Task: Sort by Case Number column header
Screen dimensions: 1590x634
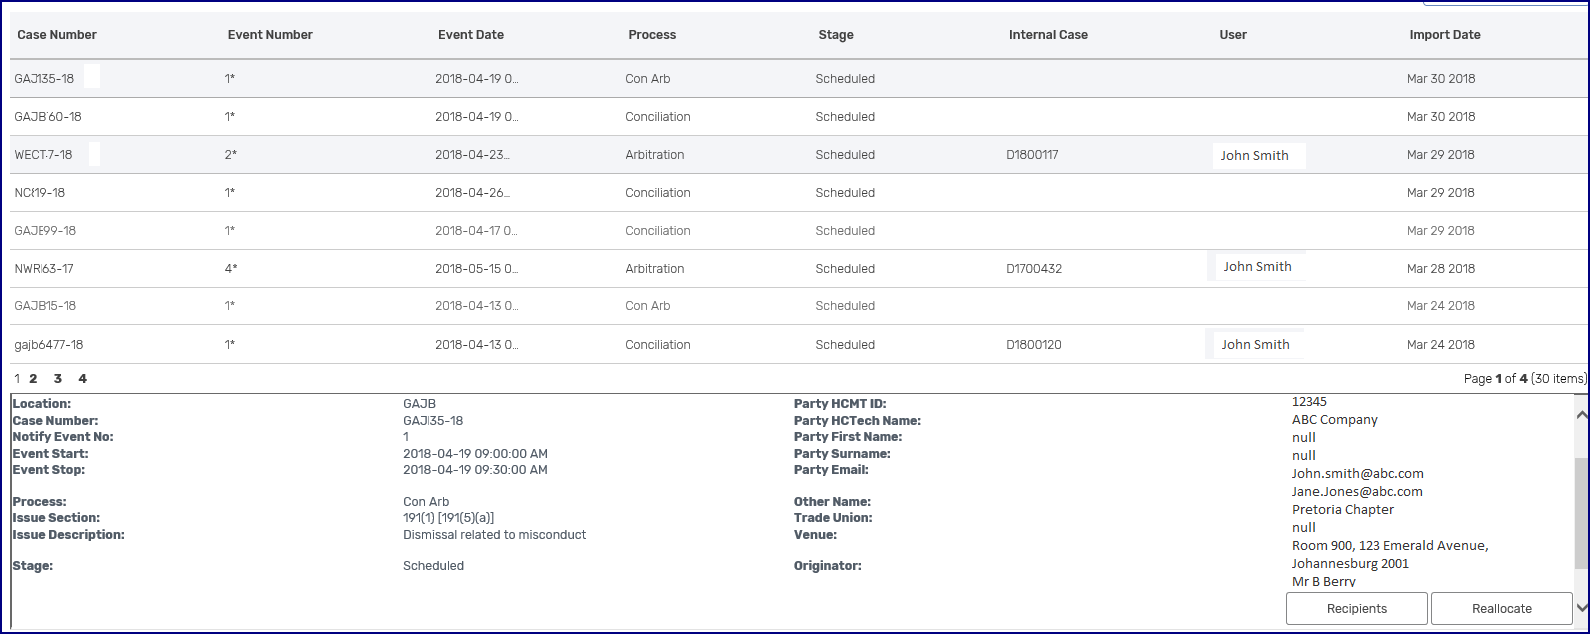Action: [x=57, y=35]
